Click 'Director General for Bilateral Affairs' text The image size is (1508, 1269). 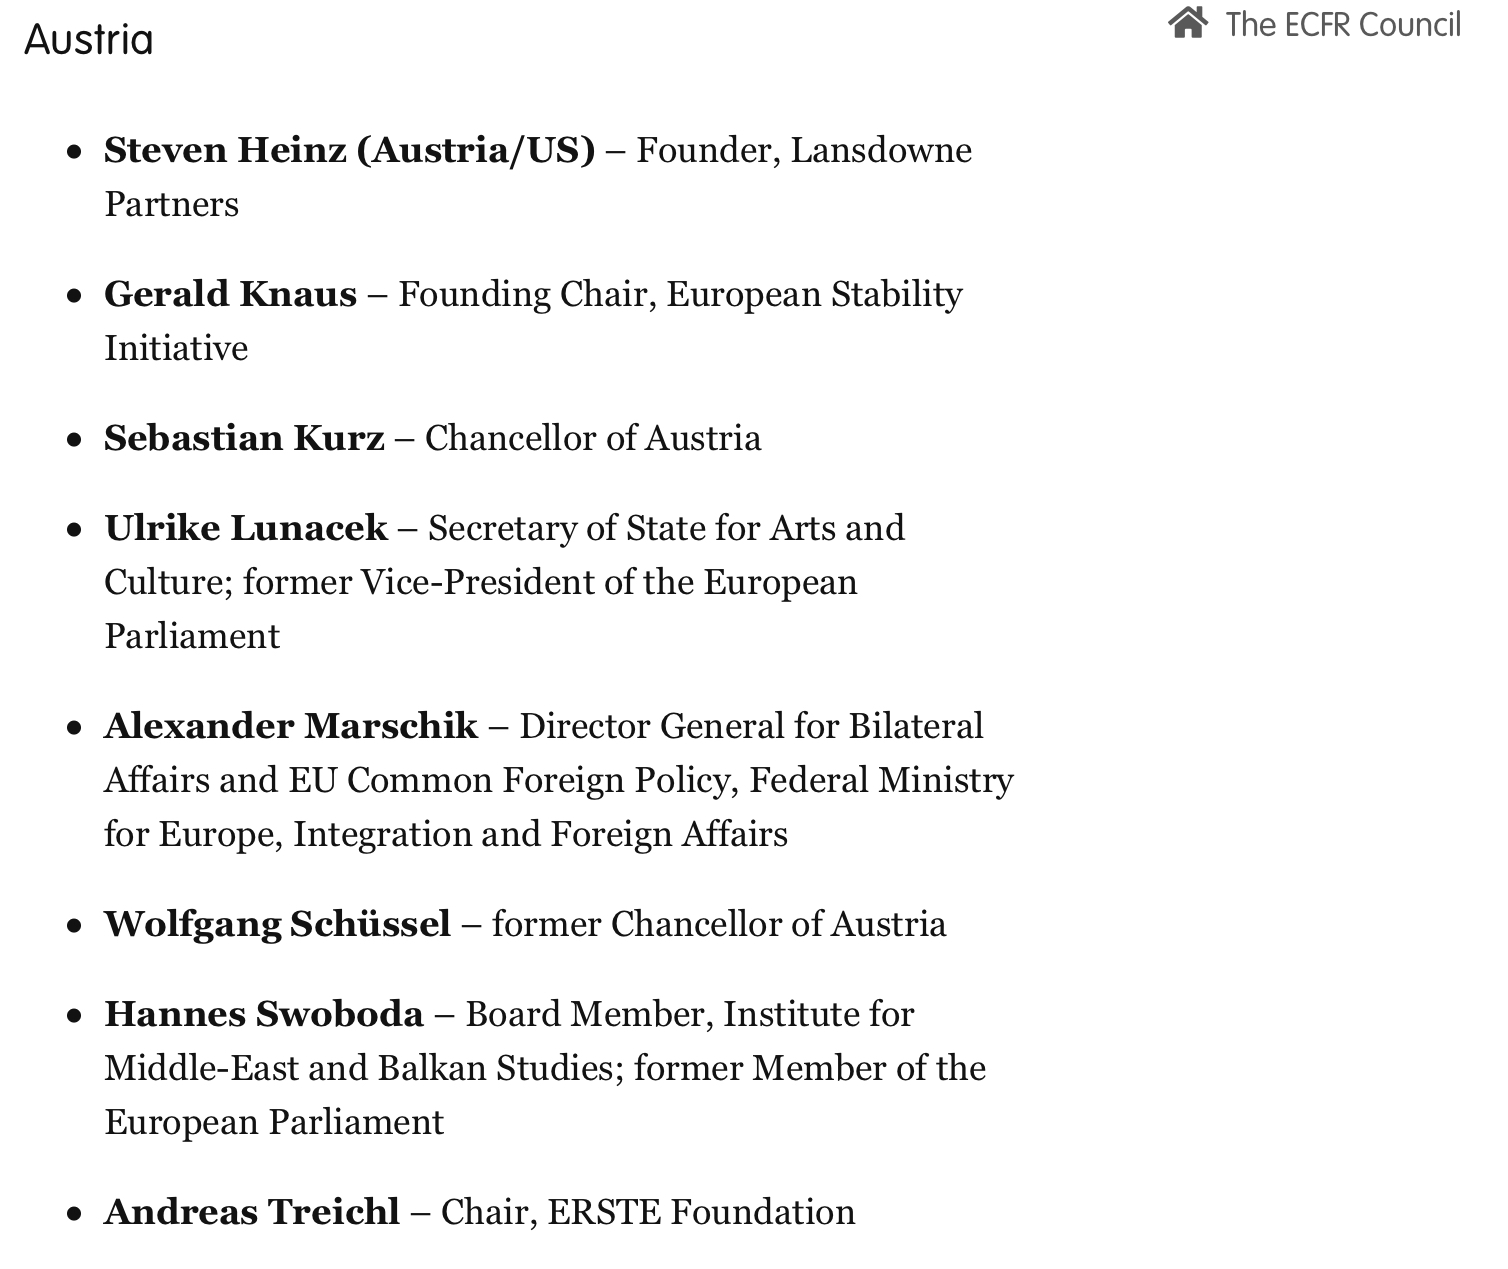tap(751, 726)
